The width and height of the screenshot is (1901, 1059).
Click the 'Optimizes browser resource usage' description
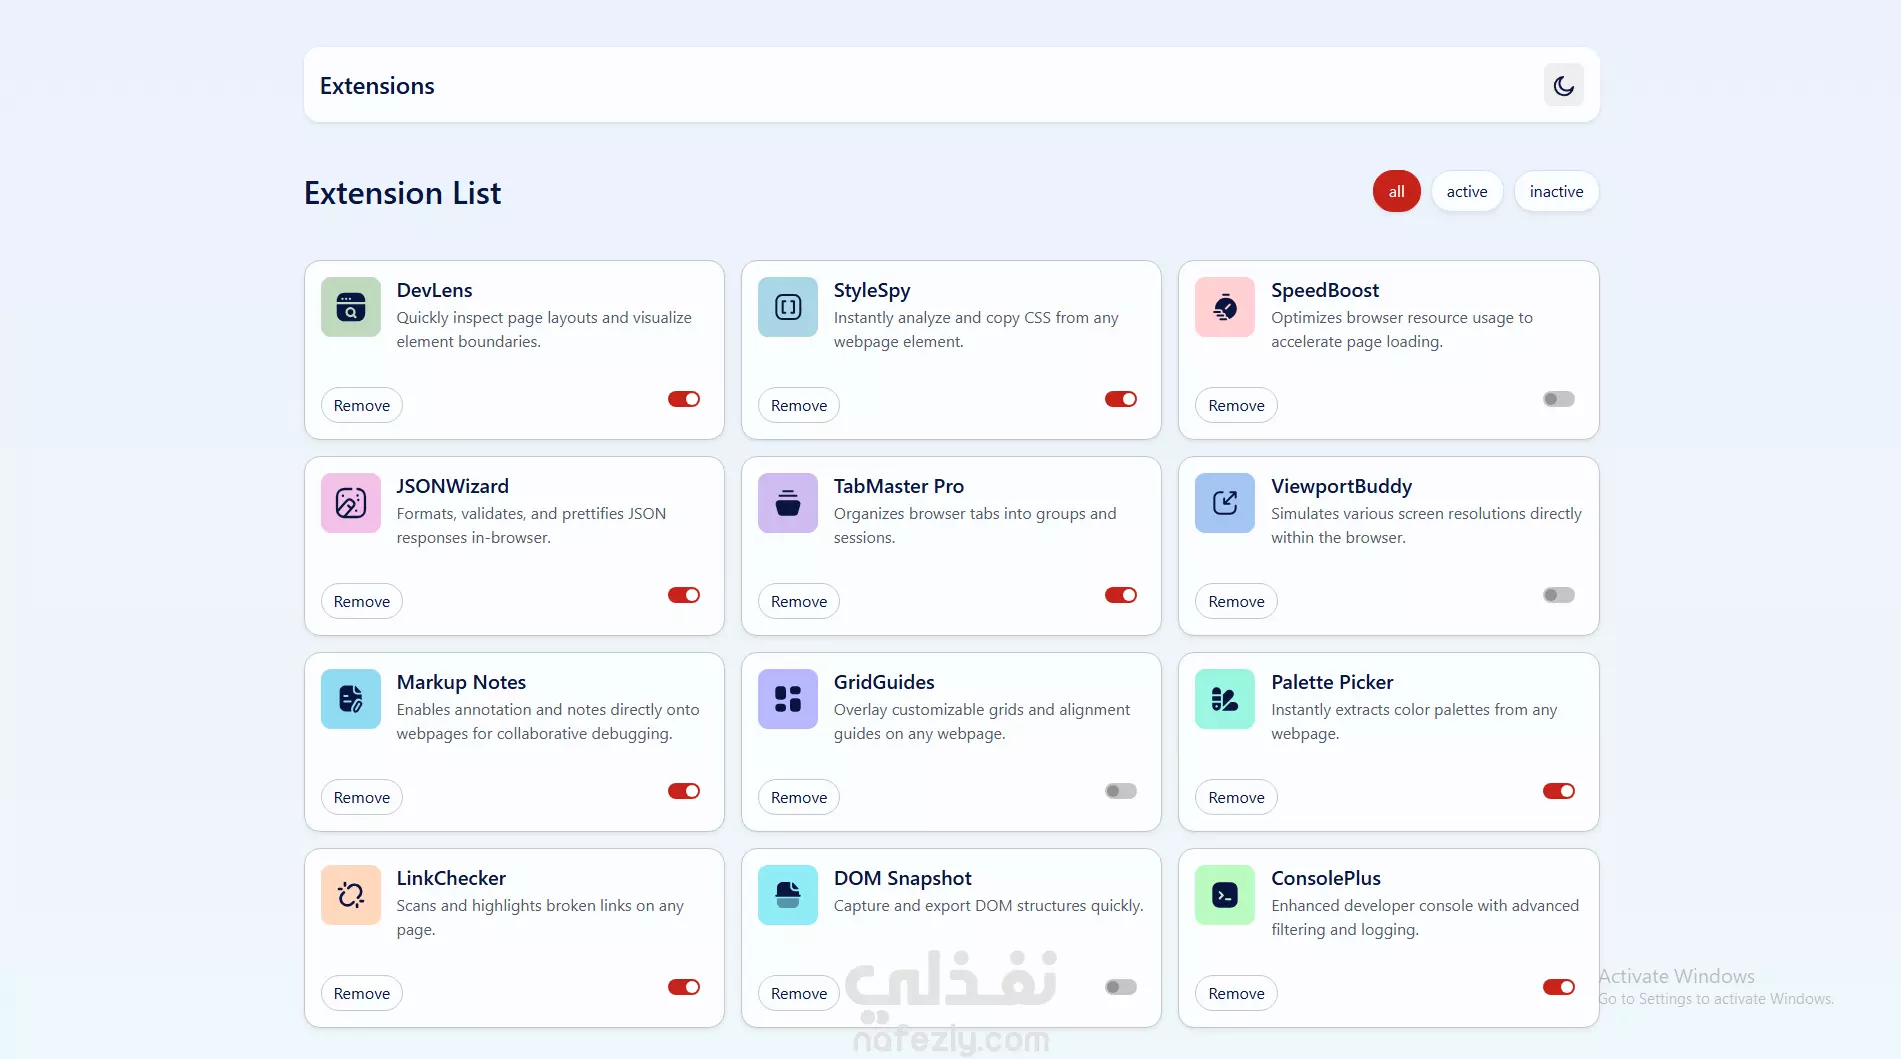[1402, 329]
